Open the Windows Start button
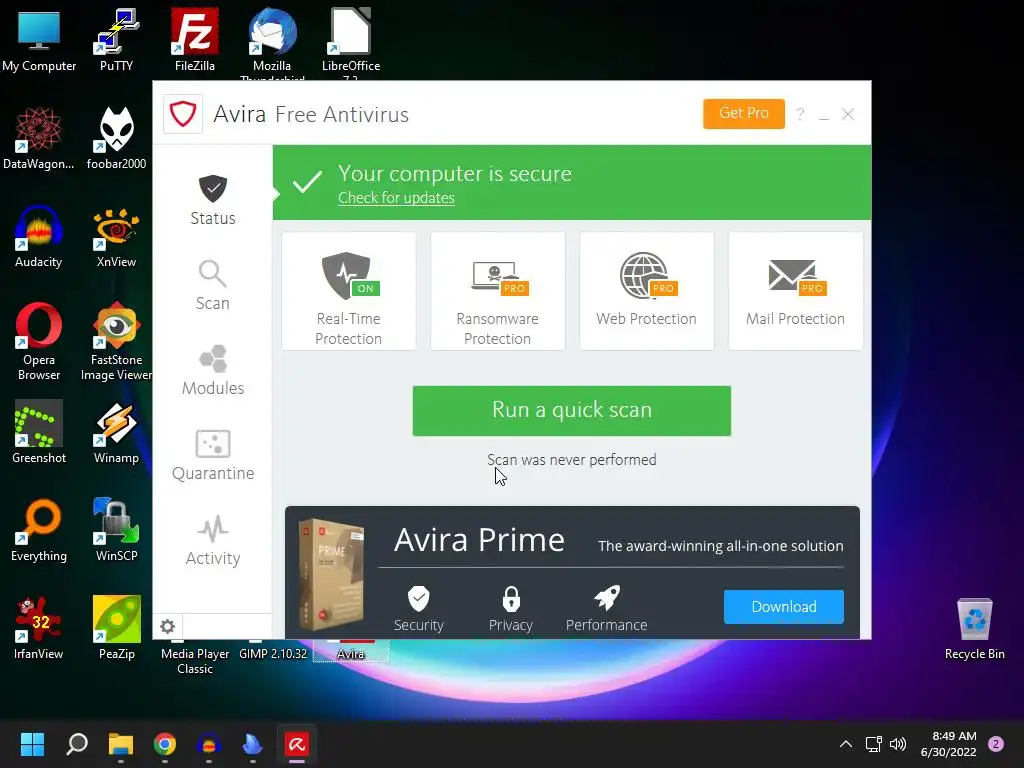This screenshot has height=768, width=1024. point(32,744)
